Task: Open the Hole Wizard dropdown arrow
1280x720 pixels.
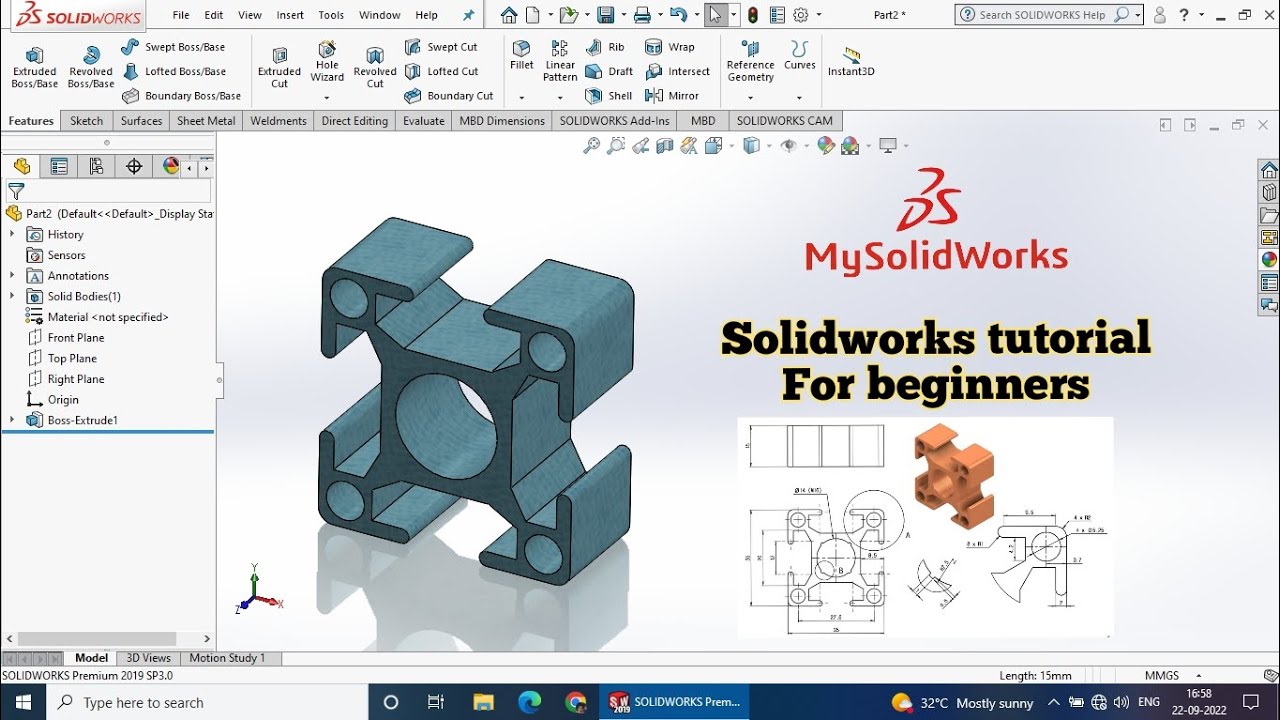Action: (327, 98)
